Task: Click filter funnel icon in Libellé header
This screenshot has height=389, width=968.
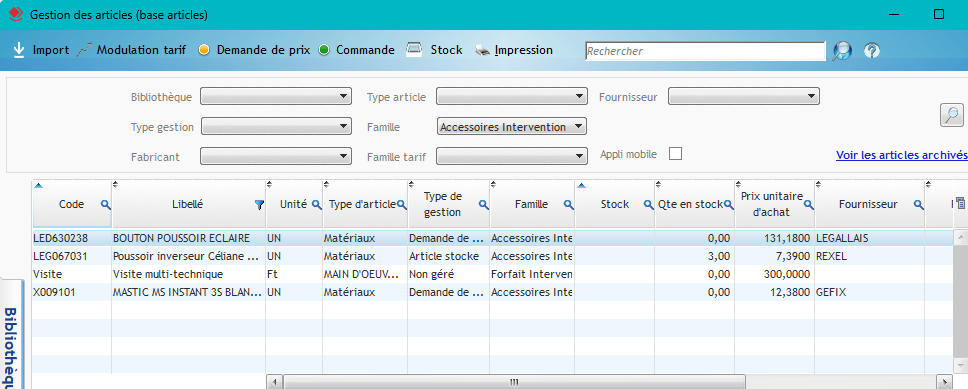Action: coord(259,204)
